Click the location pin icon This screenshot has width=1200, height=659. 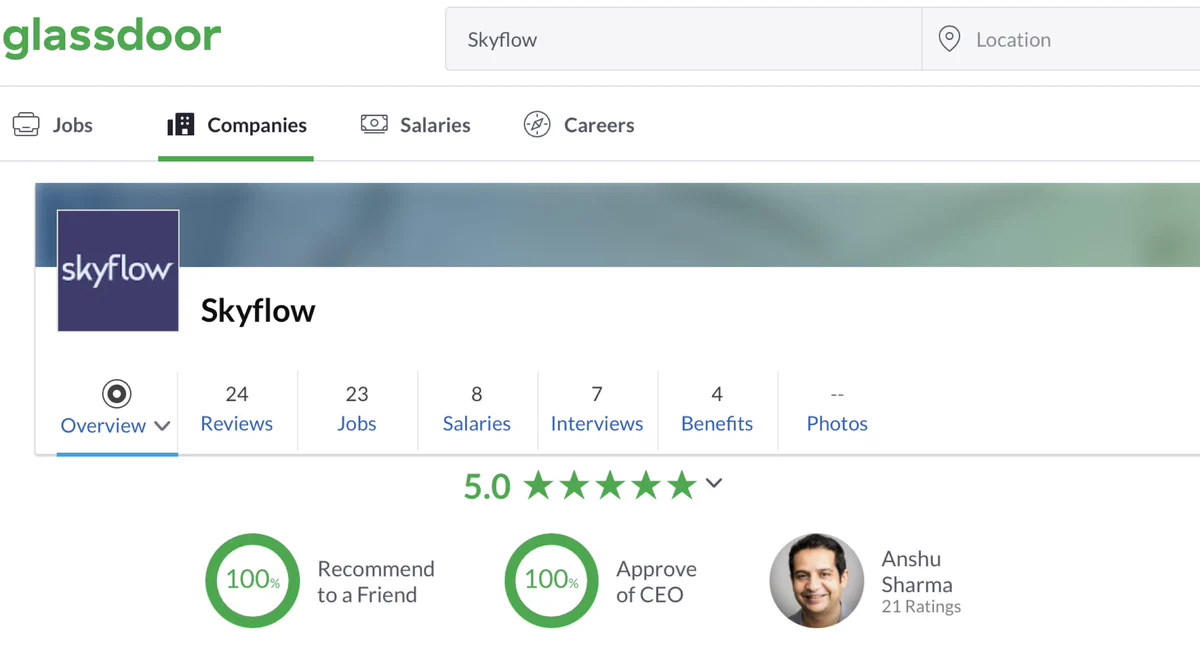949,39
